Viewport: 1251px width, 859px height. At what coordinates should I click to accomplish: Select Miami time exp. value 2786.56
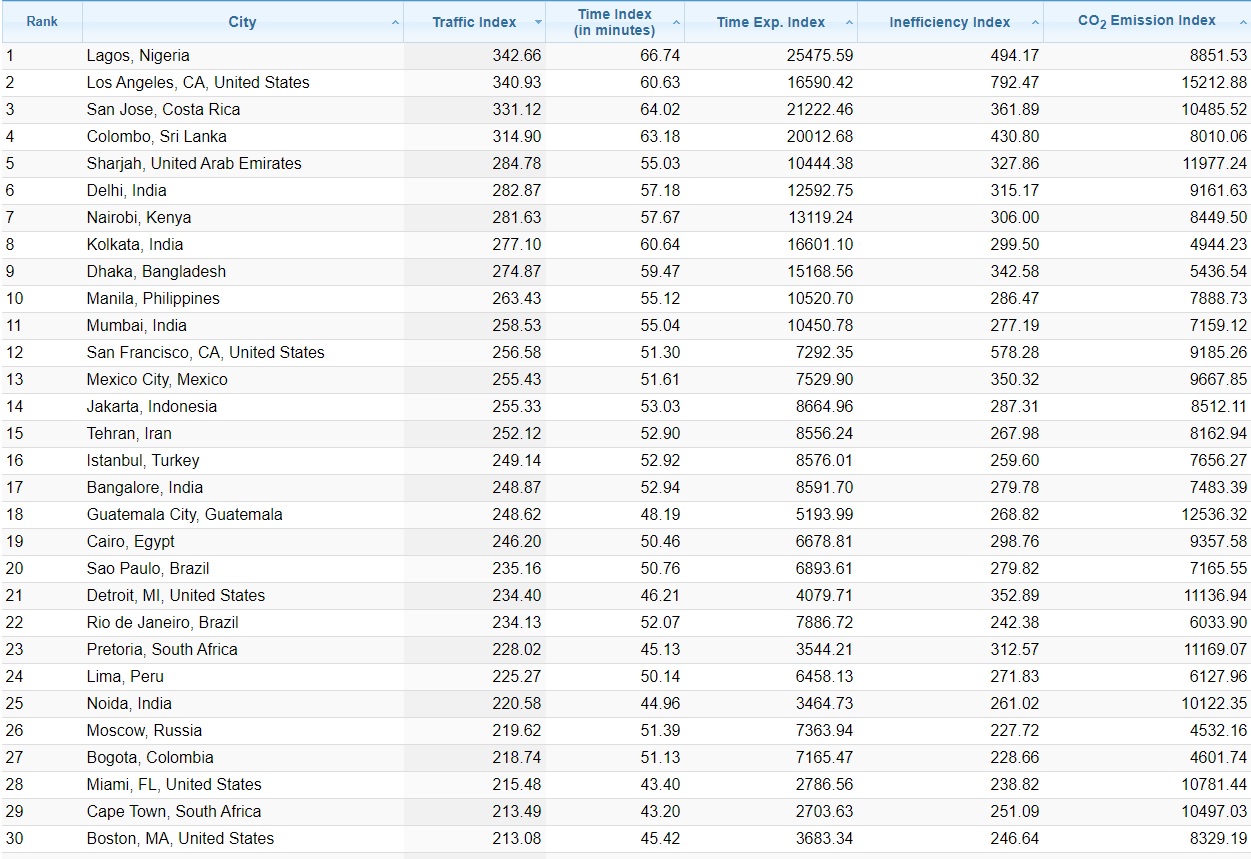(824, 784)
